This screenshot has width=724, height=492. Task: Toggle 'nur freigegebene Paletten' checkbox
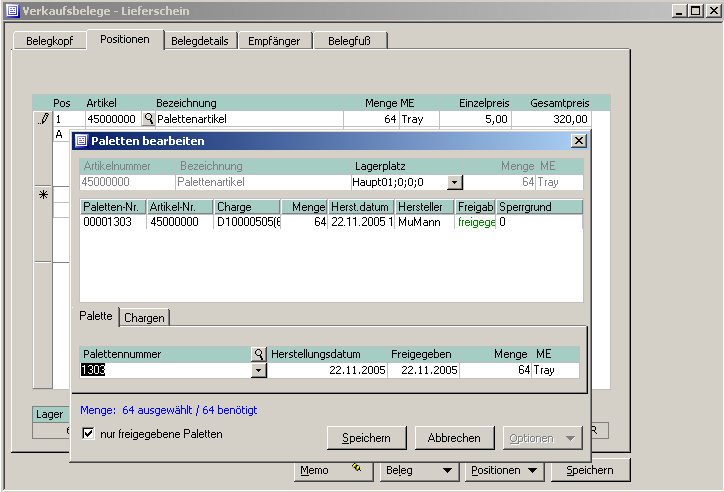(89, 434)
